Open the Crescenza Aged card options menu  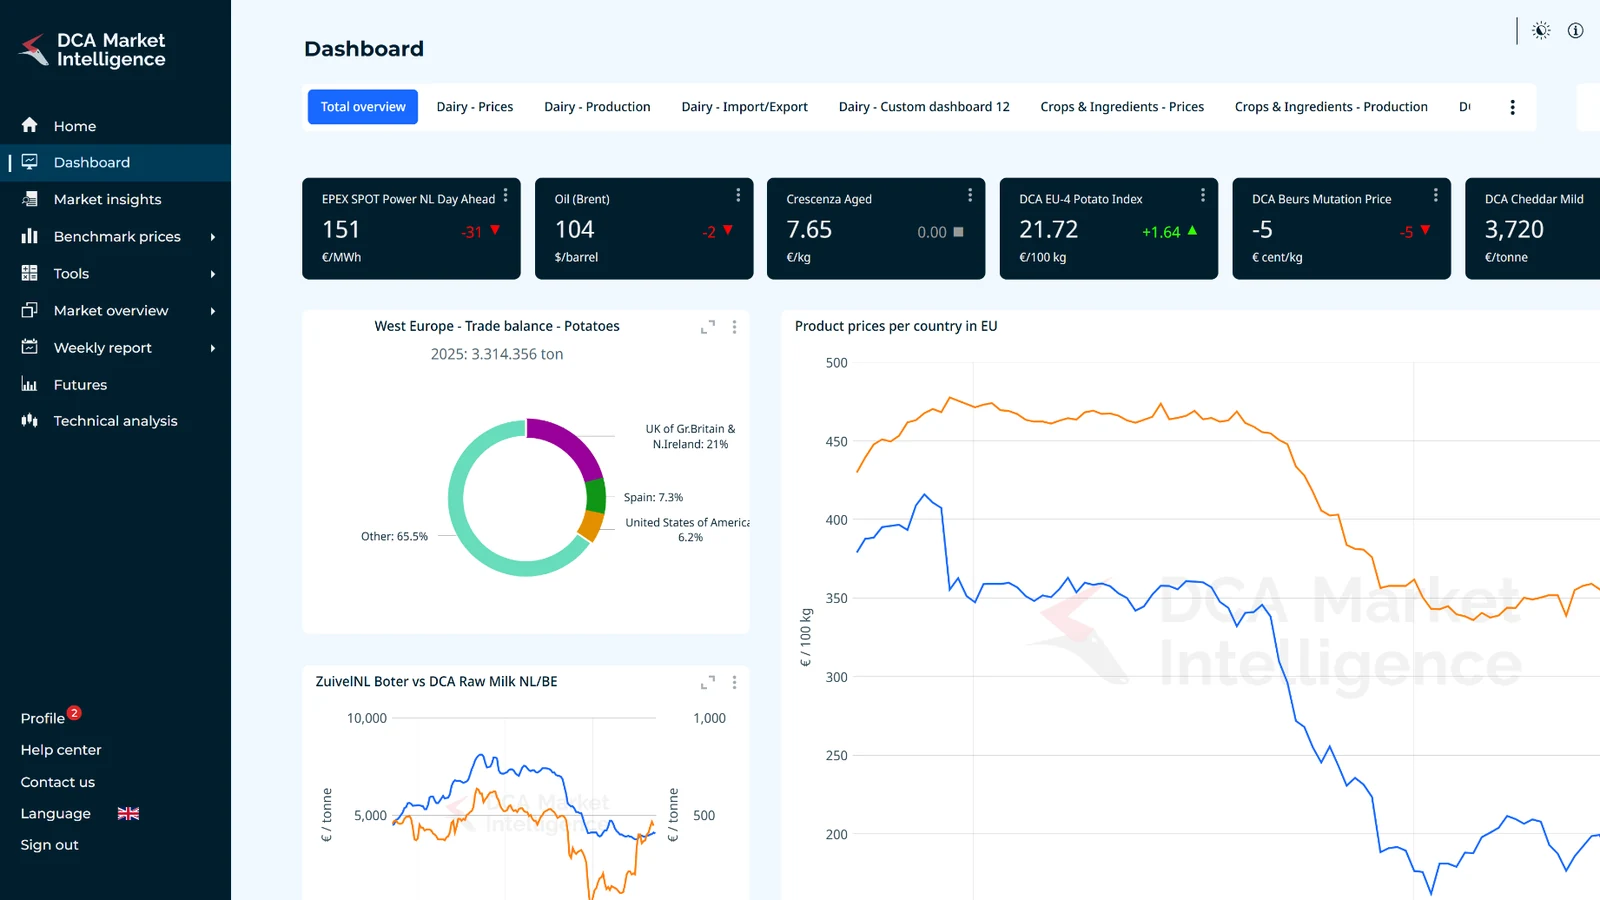[x=970, y=195]
